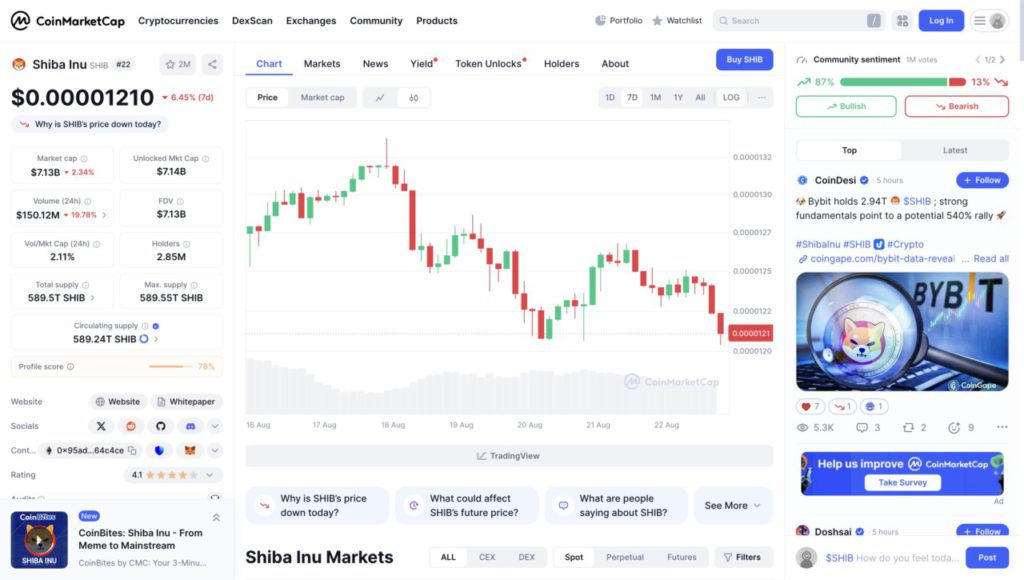
Task: Switch to the Holders tab
Action: [561, 64]
